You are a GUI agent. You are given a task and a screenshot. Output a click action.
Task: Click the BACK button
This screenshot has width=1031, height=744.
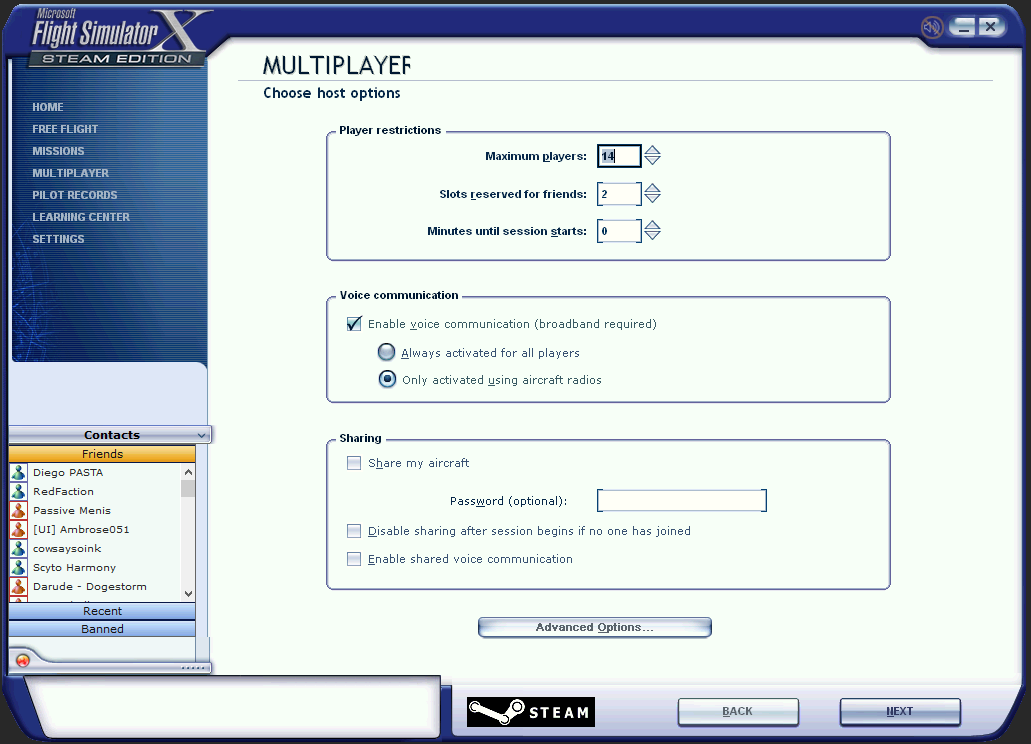coord(738,712)
